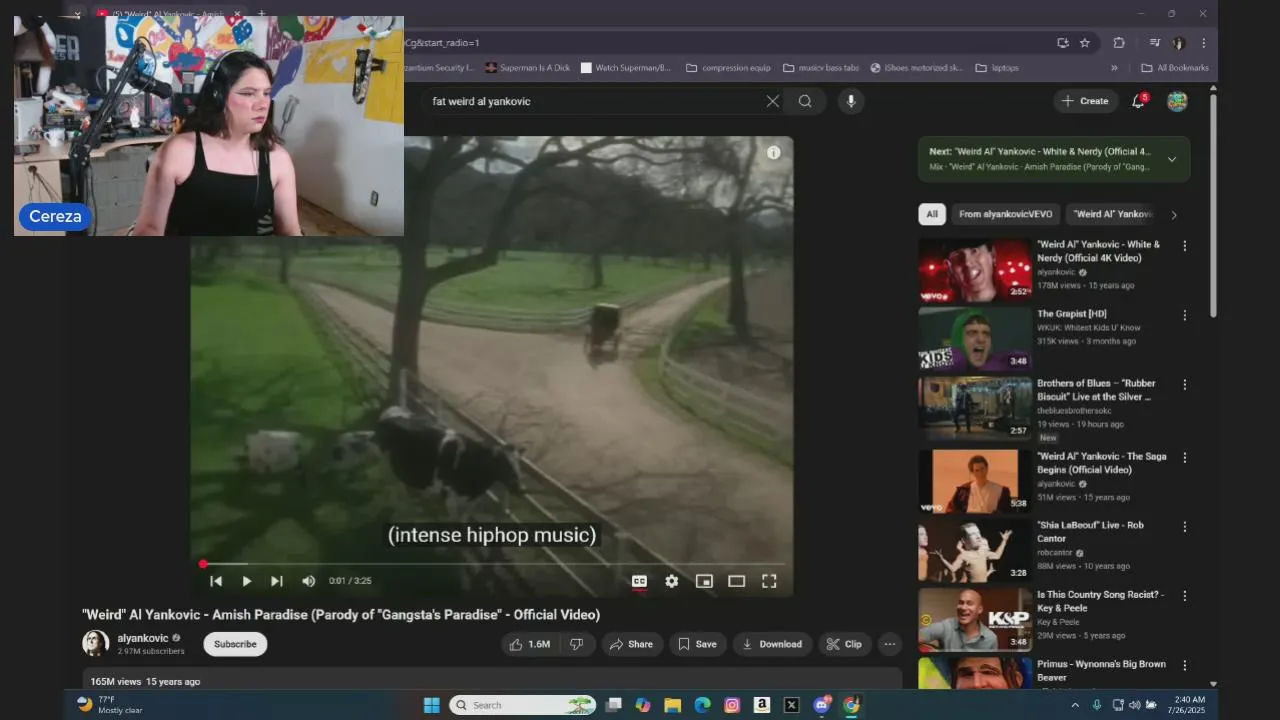
Task: Share the video
Action: (631, 644)
